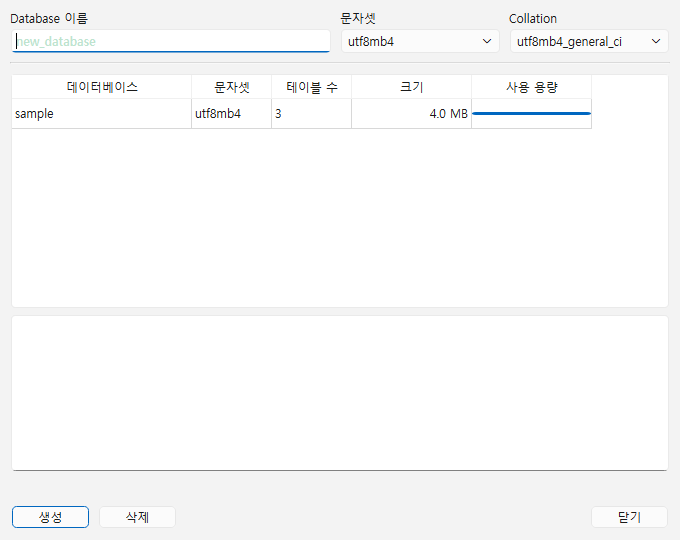
Task: Sort by 데이터베이스 column header
Action: point(101,87)
